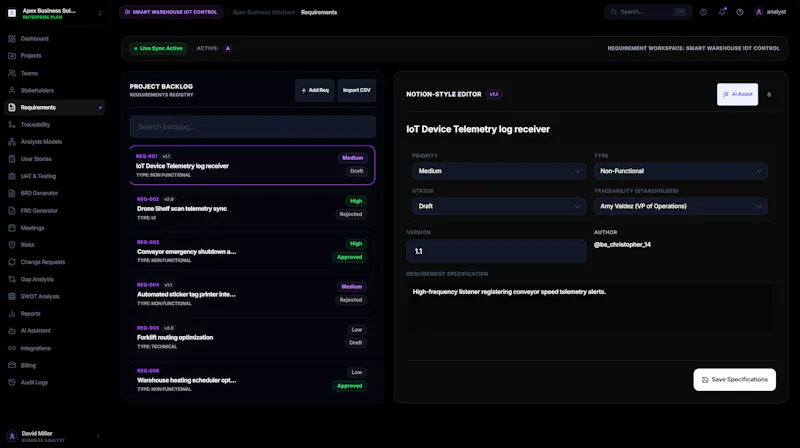
Task: Click the David Miller profile avatar
Action: click(12, 436)
